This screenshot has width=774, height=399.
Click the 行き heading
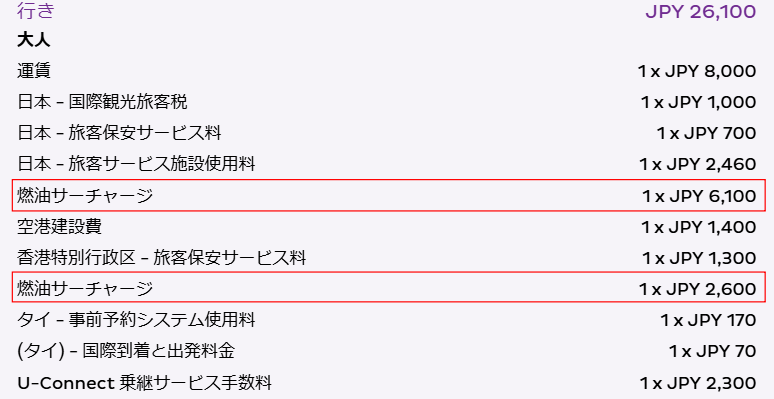click(35, 11)
